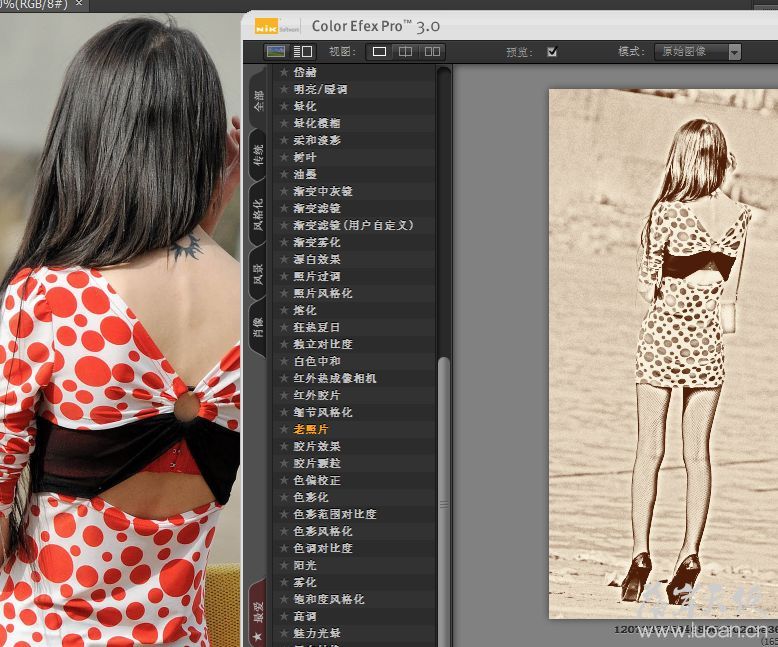Favorite star next to 白色中和
Viewport: 778px width, 647px height.
tap(284, 361)
